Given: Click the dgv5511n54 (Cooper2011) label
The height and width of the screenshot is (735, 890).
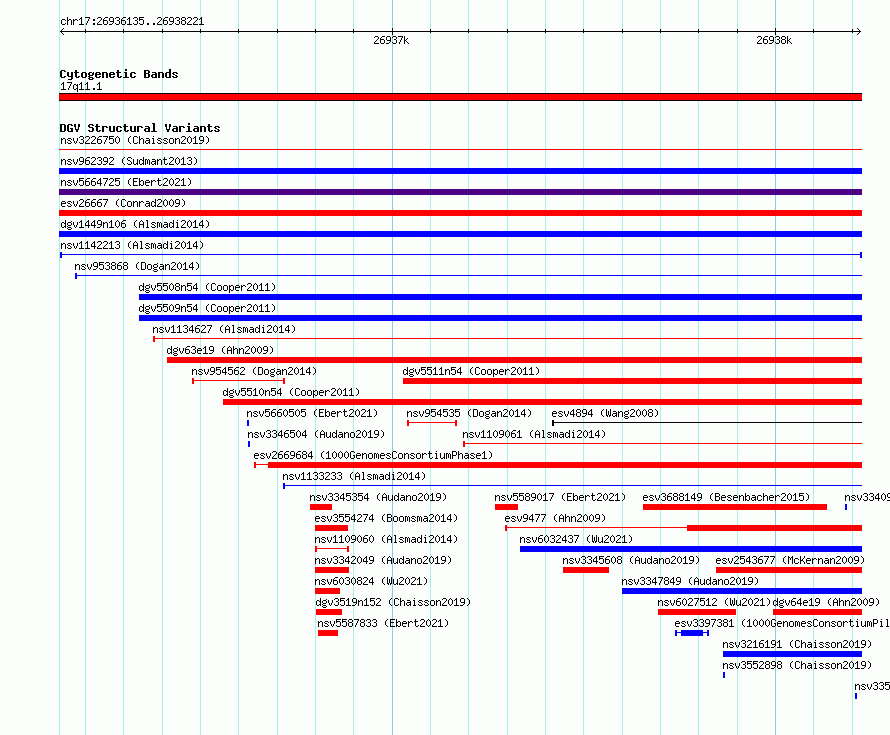Looking at the screenshot, I should click(471, 371).
